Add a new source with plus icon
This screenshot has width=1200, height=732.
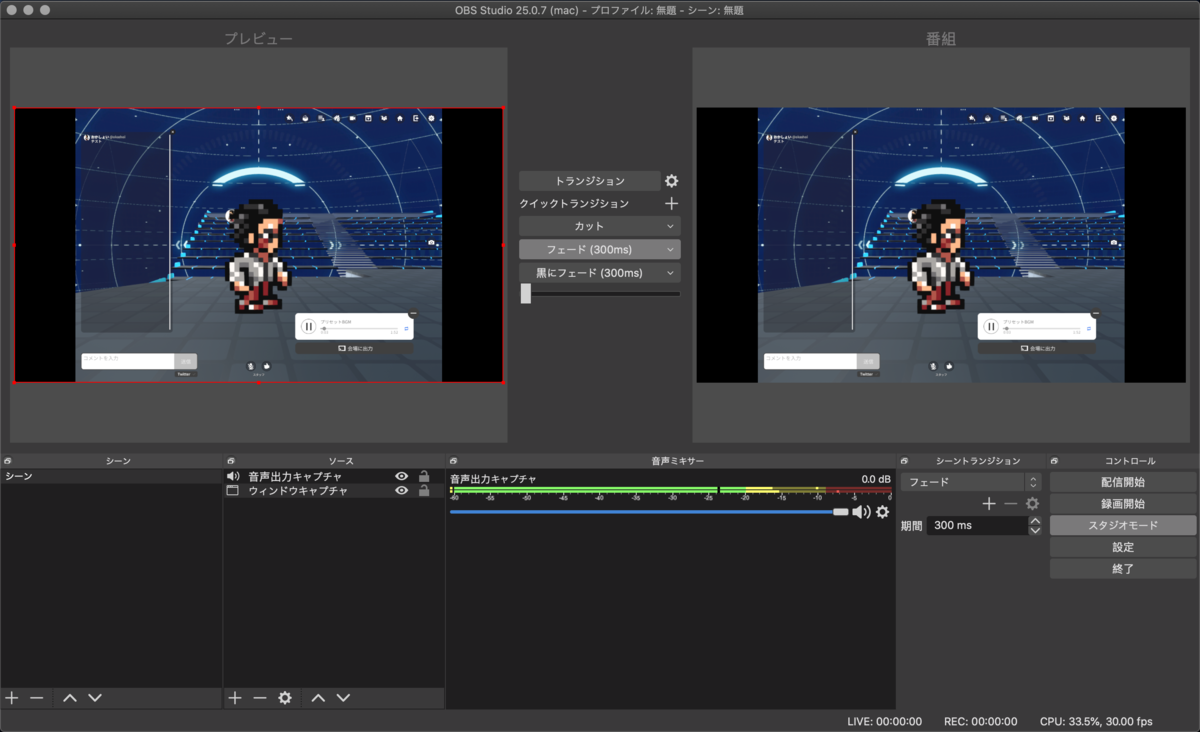235,698
